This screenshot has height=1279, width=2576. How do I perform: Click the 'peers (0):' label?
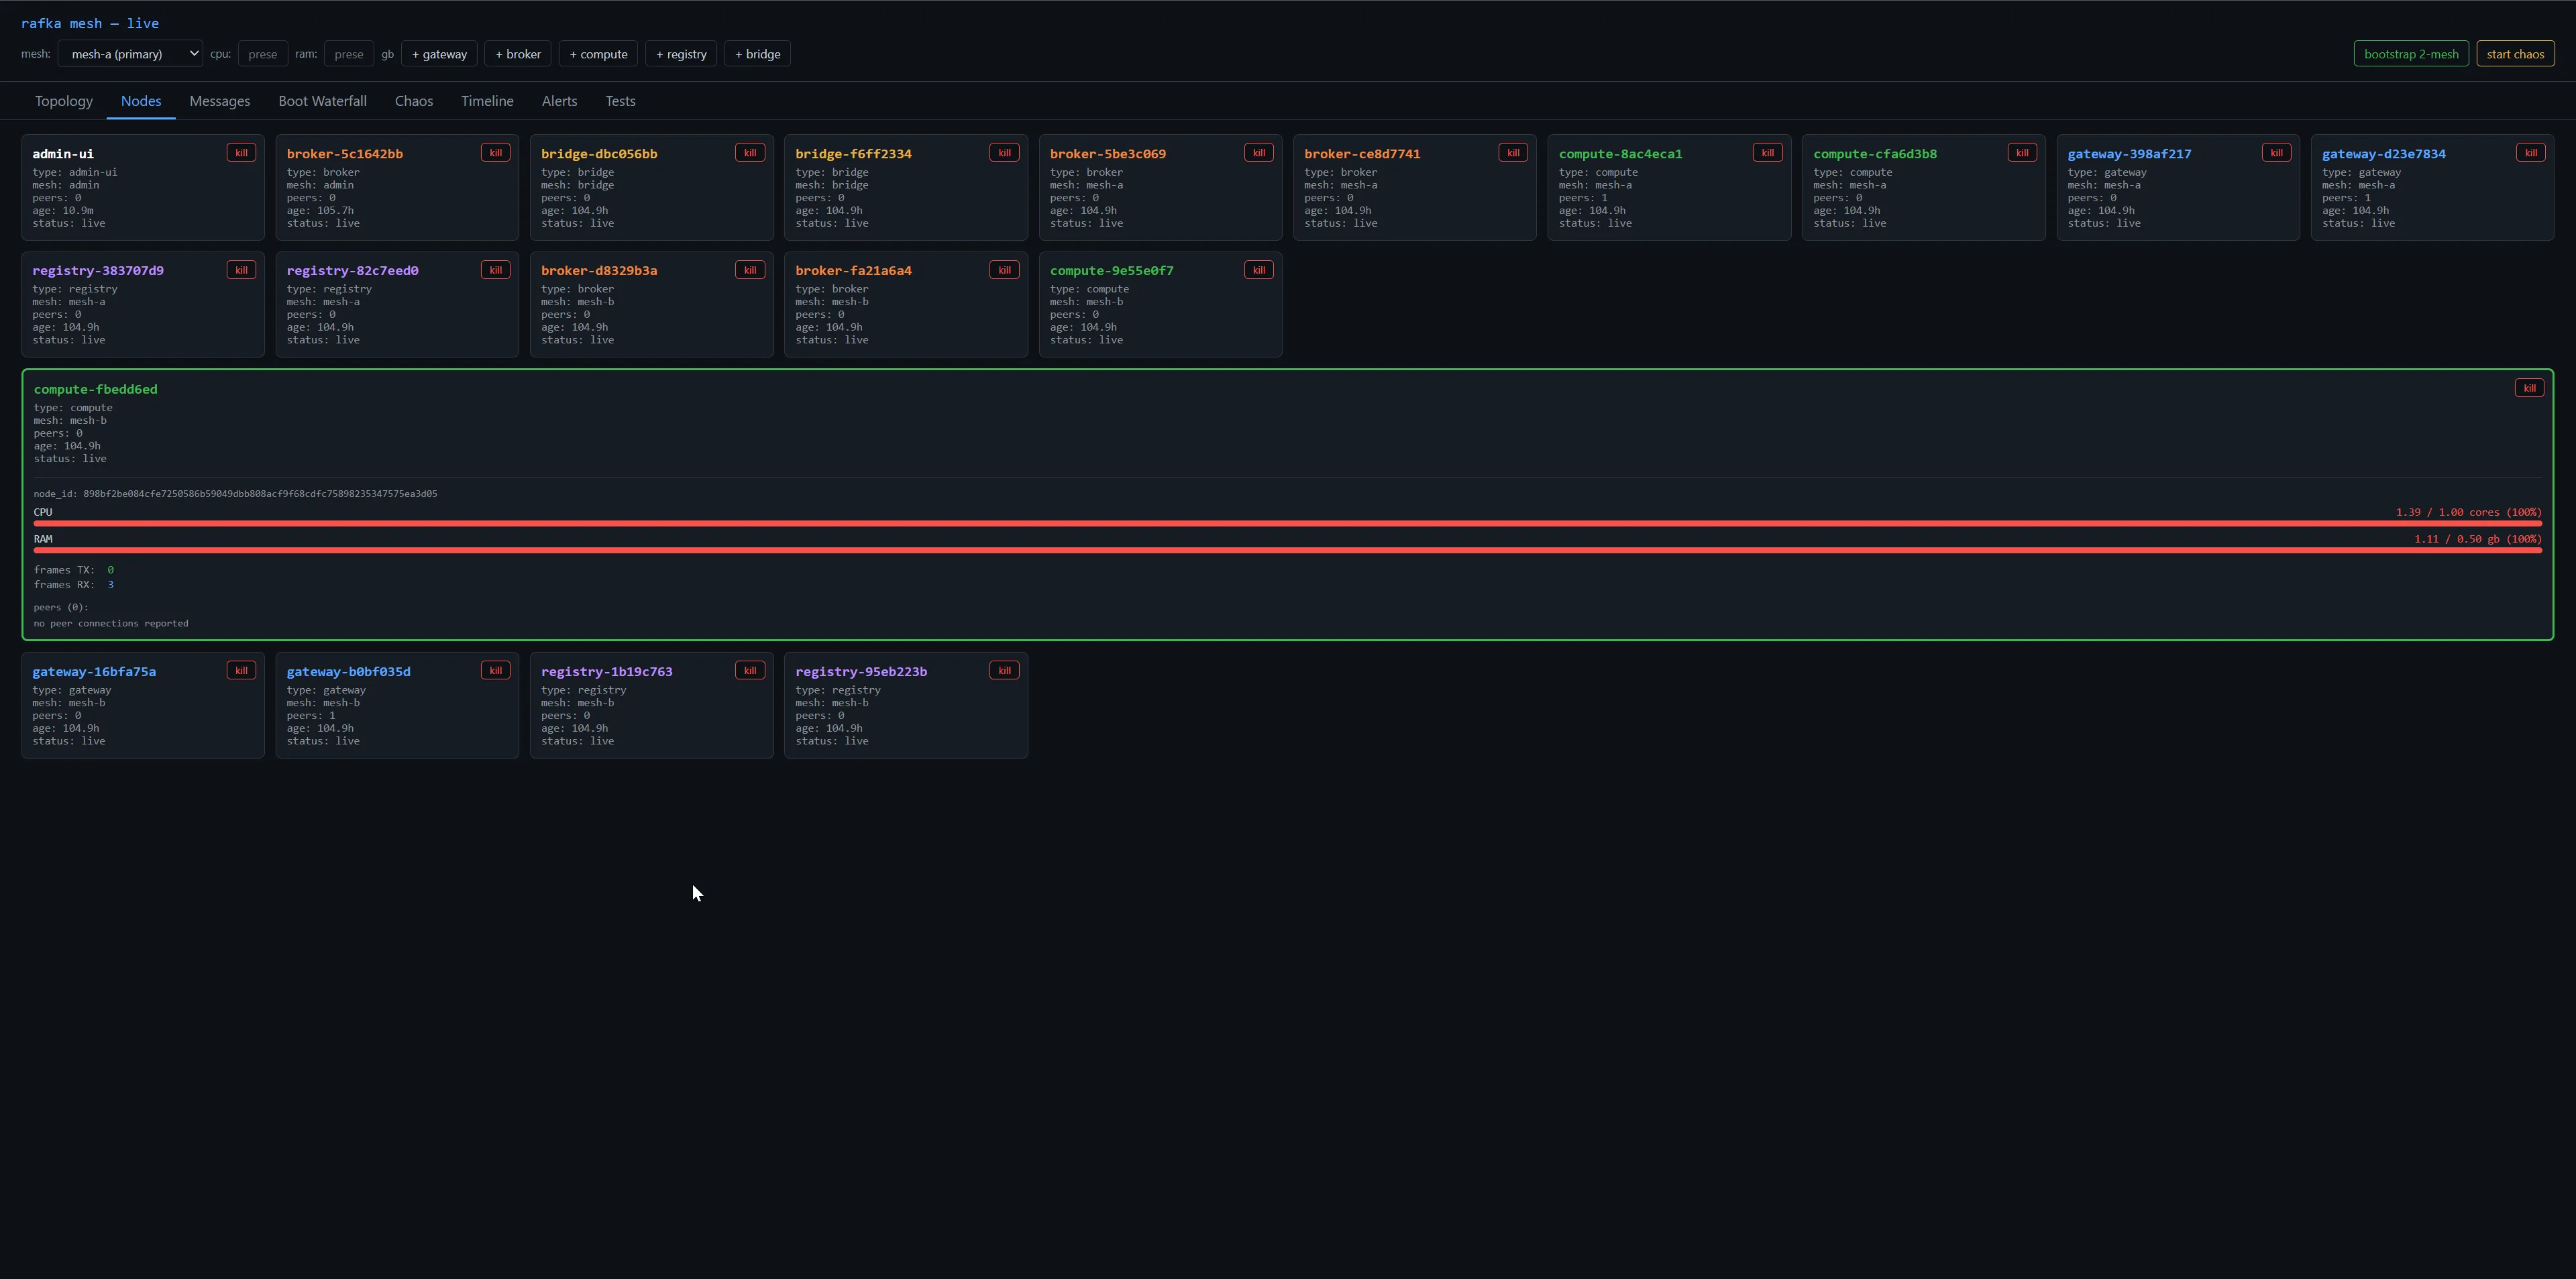(61, 608)
